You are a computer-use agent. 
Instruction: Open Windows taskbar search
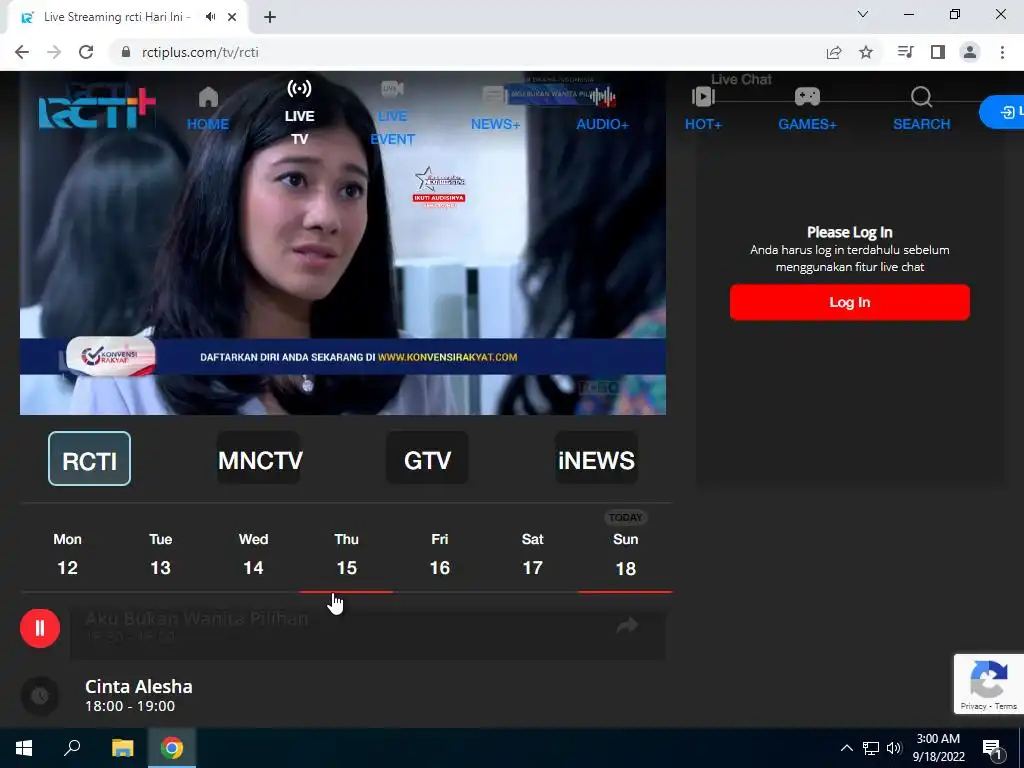pos(72,748)
